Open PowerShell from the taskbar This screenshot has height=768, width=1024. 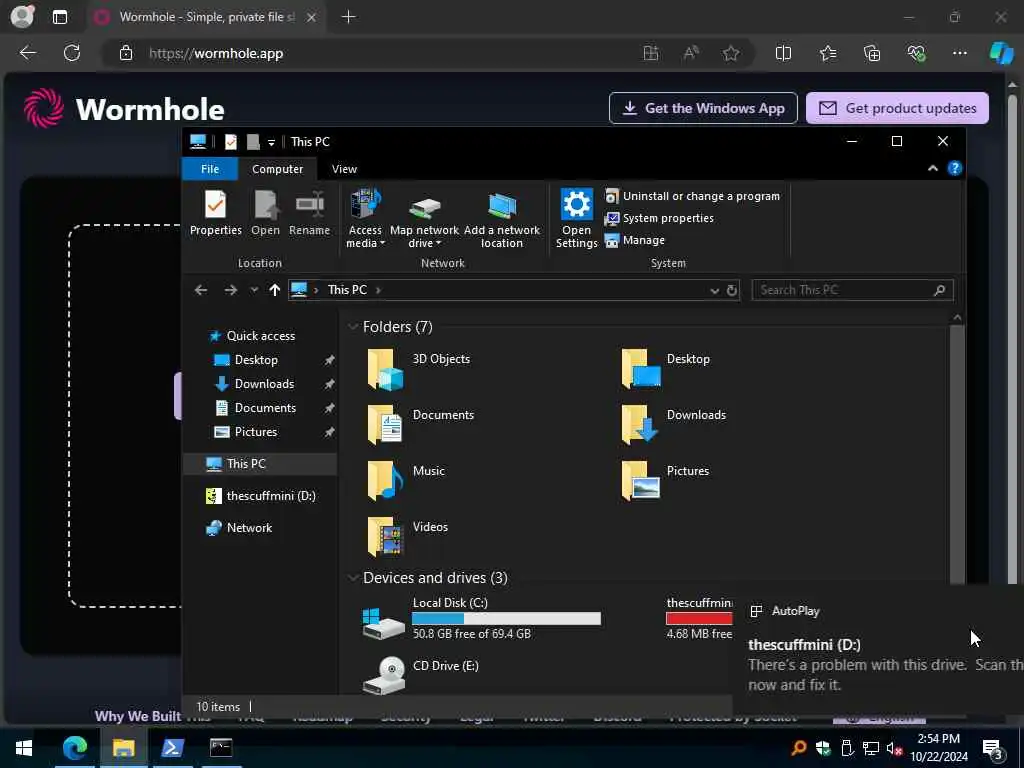click(x=172, y=748)
